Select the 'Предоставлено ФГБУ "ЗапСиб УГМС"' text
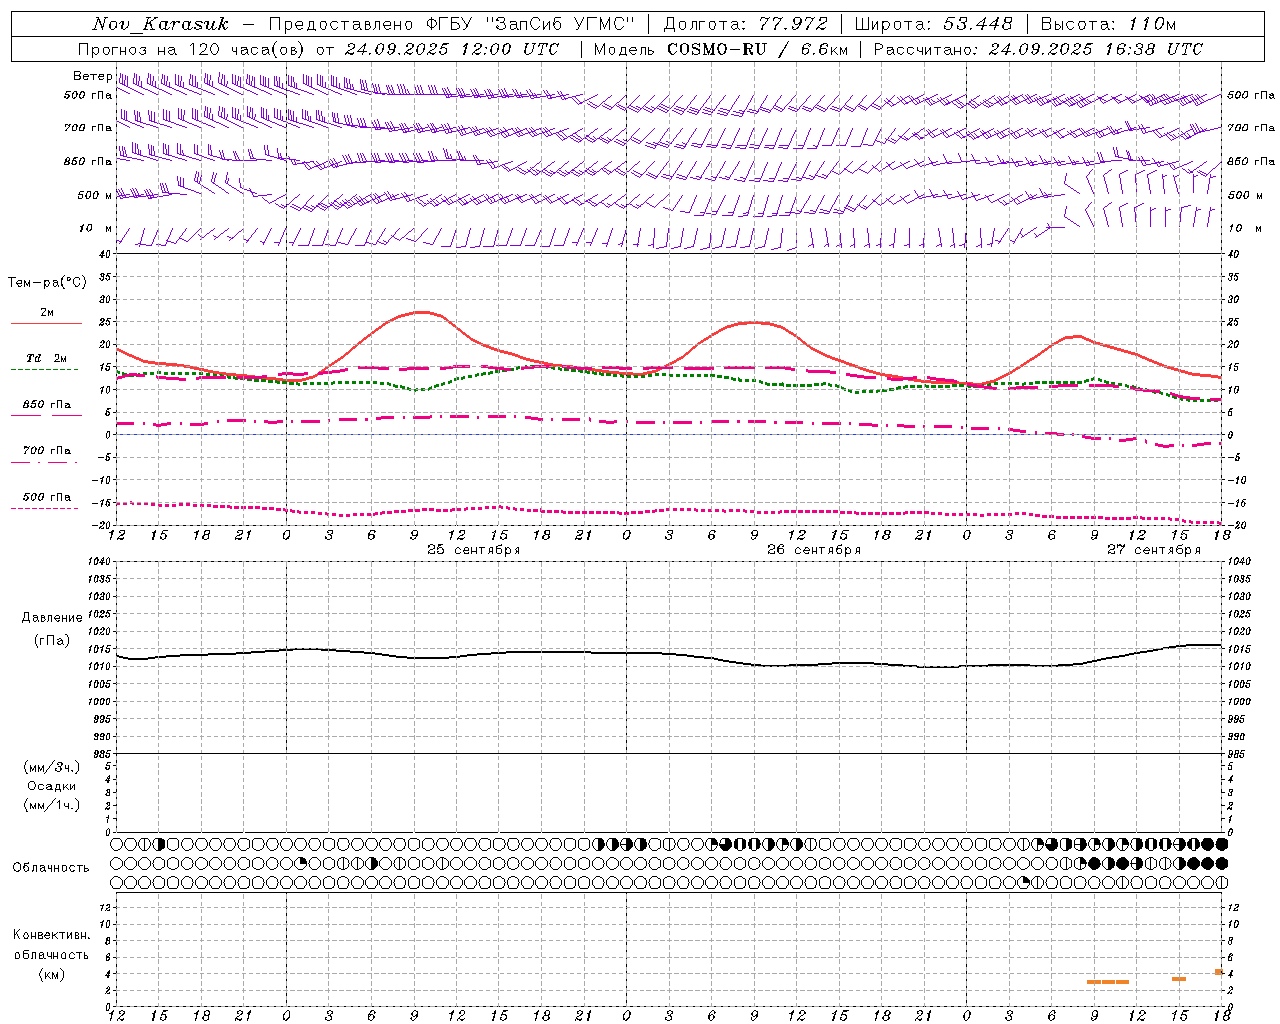The width and height of the screenshot is (1280, 1024). coord(452,24)
